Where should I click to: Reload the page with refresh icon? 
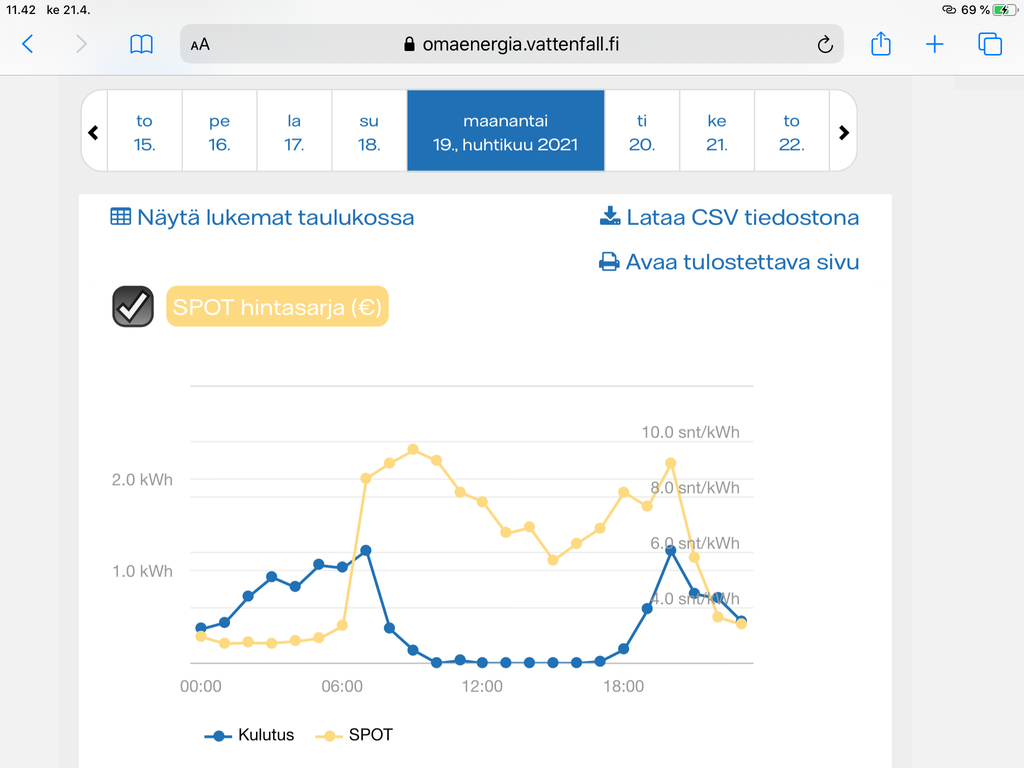click(x=825, y=44)
